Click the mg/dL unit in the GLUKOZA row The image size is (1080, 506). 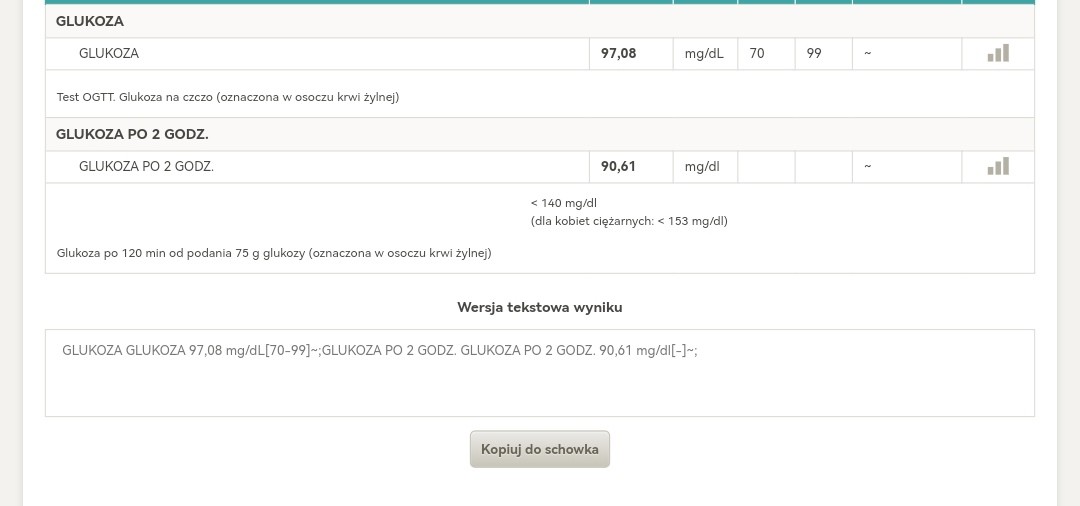click(x=703, y=53)
